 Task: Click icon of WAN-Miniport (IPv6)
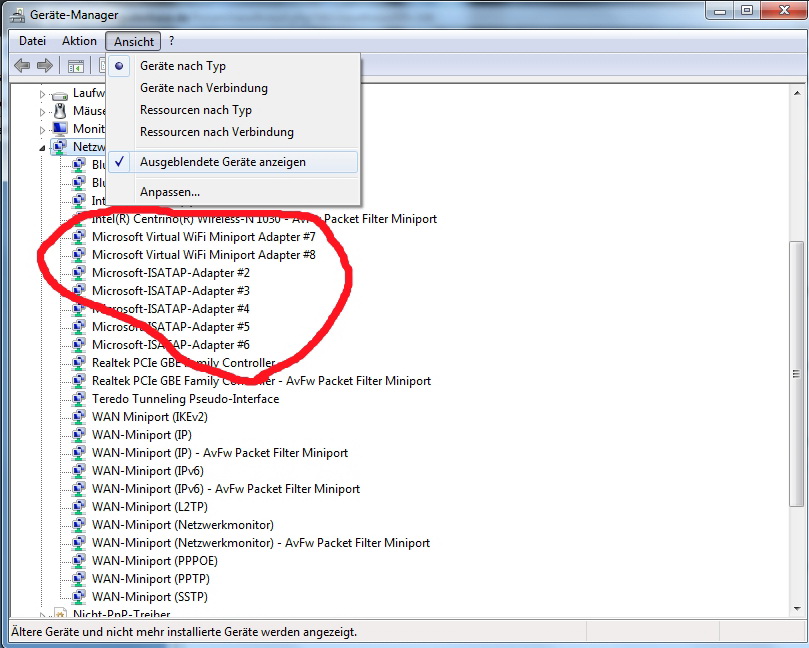tap(78, 471)
